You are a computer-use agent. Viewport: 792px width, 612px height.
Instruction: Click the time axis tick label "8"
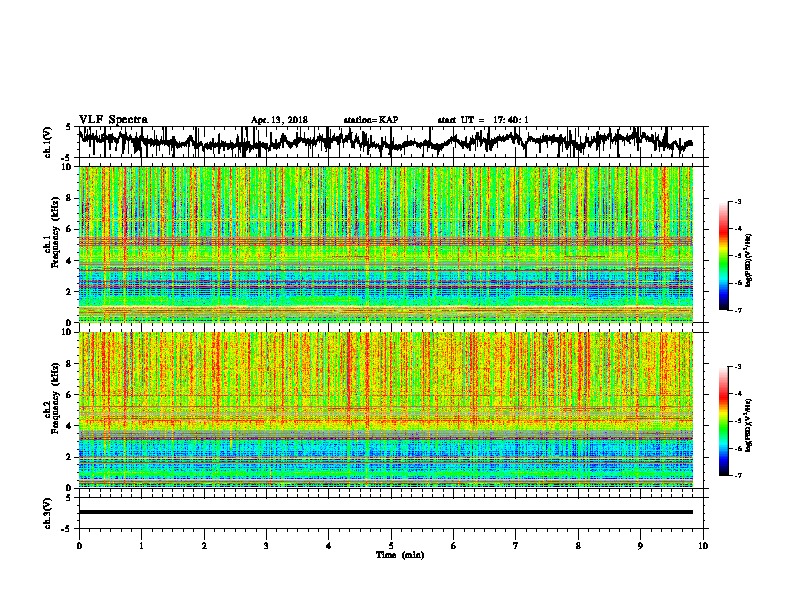578,546
